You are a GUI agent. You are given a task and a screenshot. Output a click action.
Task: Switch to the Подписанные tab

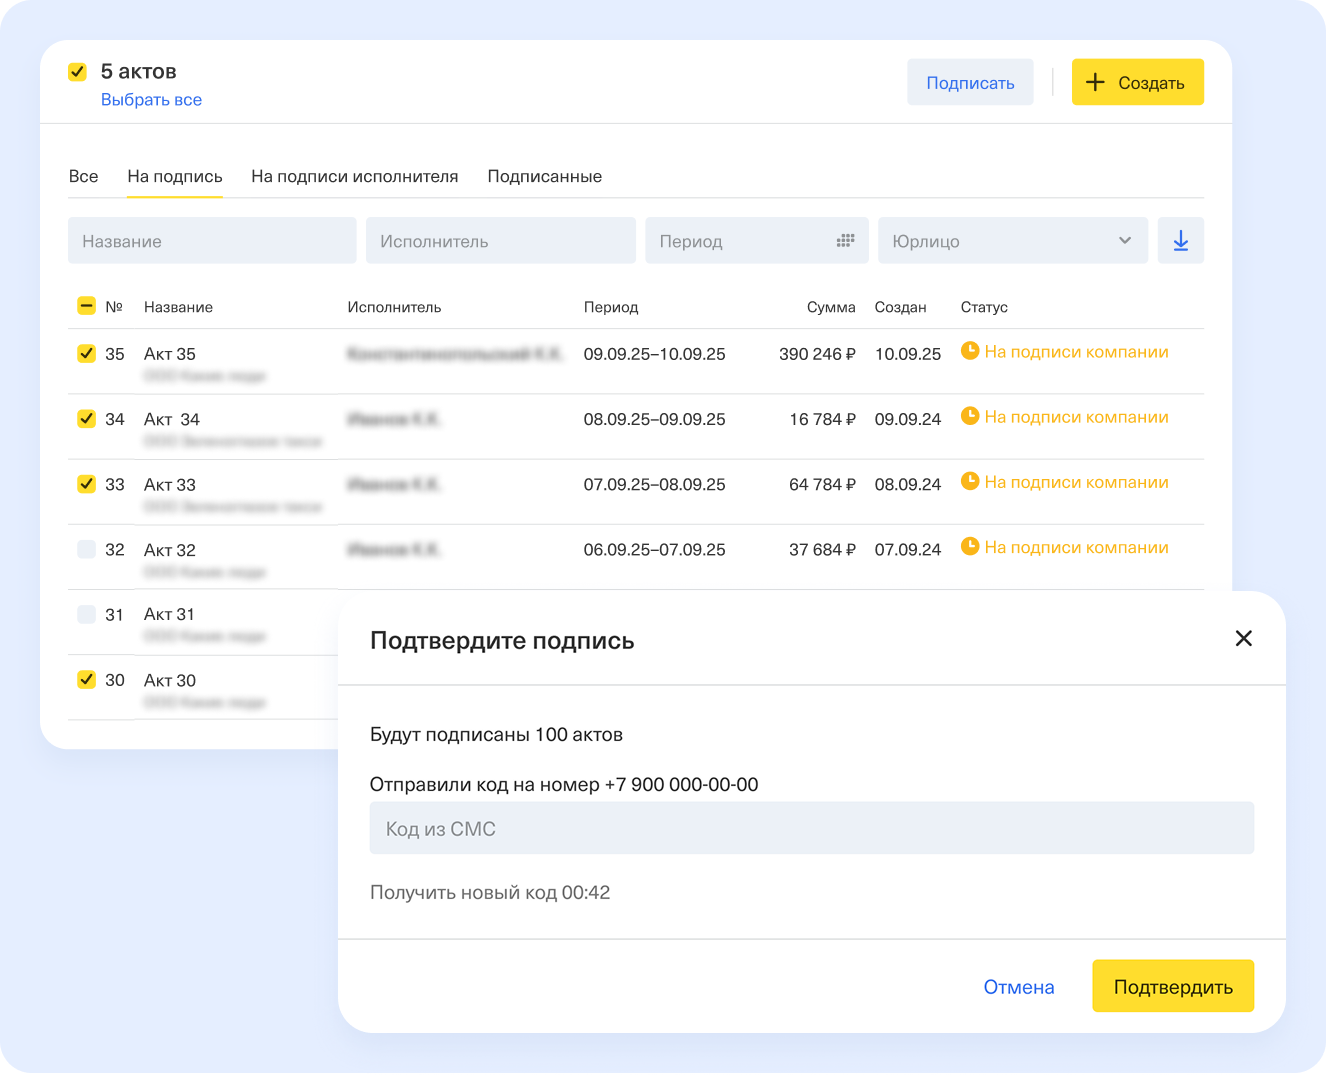pos(544,176)
